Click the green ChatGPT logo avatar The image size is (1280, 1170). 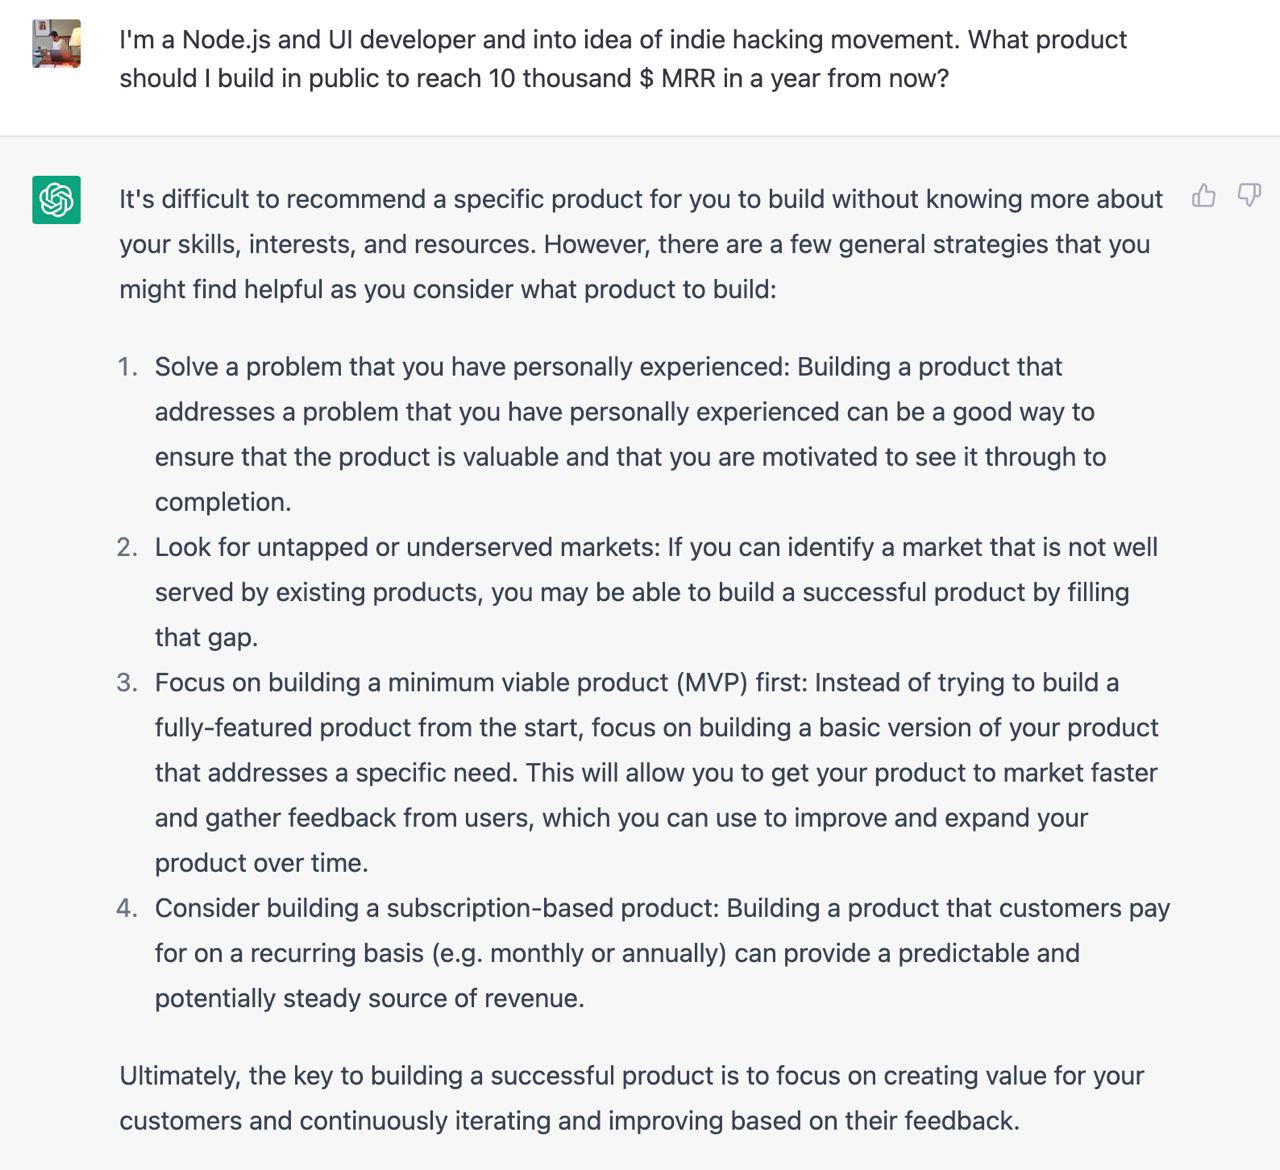click(x=56, y=199)
